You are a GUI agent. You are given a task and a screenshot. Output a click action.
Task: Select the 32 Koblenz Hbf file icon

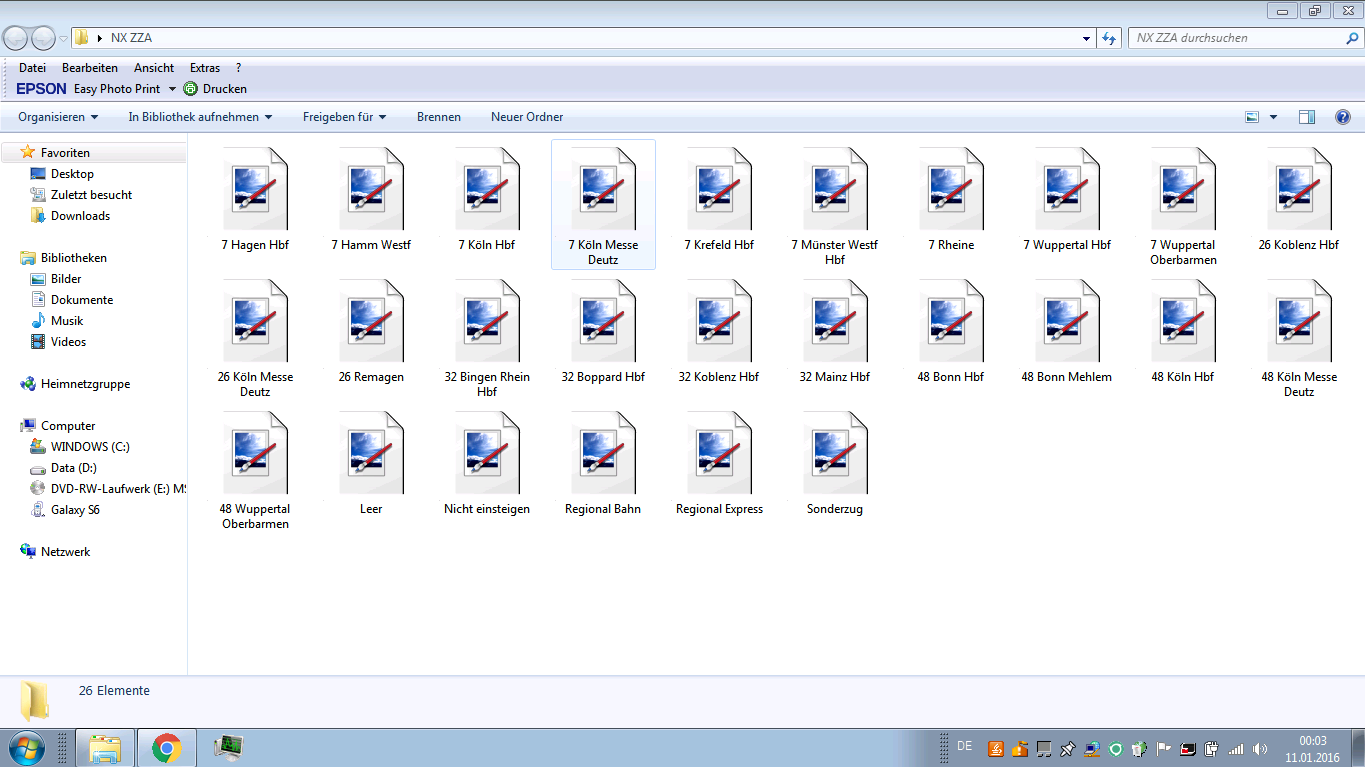[x=719, y=321]
